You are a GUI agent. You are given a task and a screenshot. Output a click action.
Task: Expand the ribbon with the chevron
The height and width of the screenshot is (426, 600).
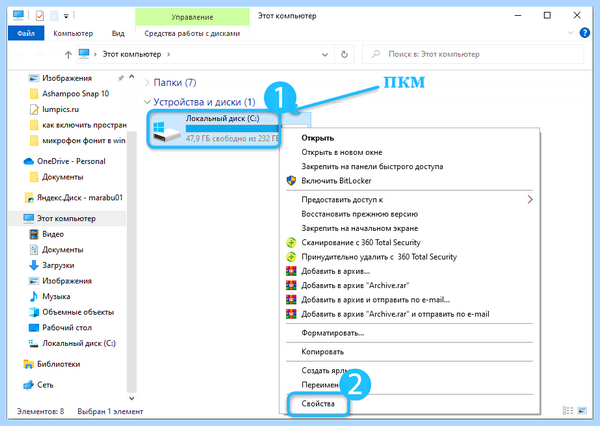click(570, 33)
